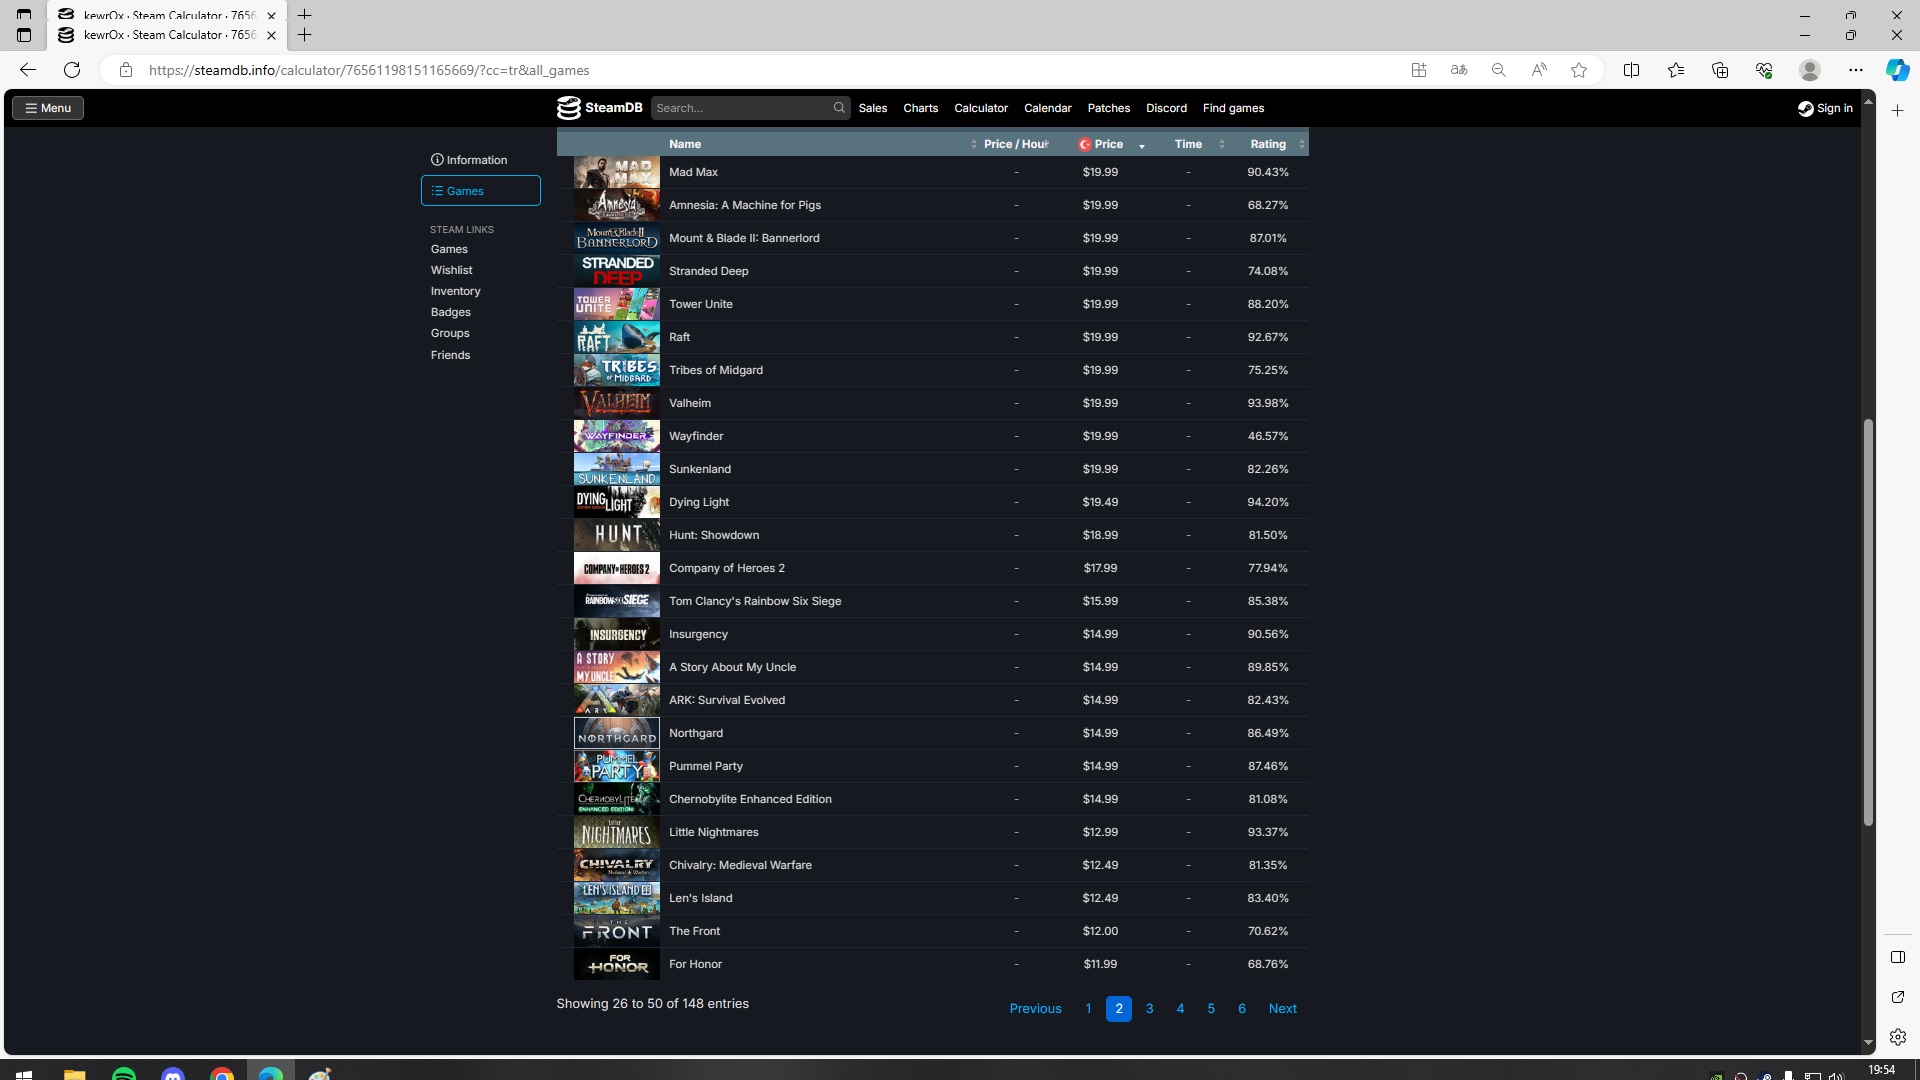The width and height of the screenshot is (1920, 1080).
Task: Open the Valheim game thumbnail
Action: (x=617, y=403)
